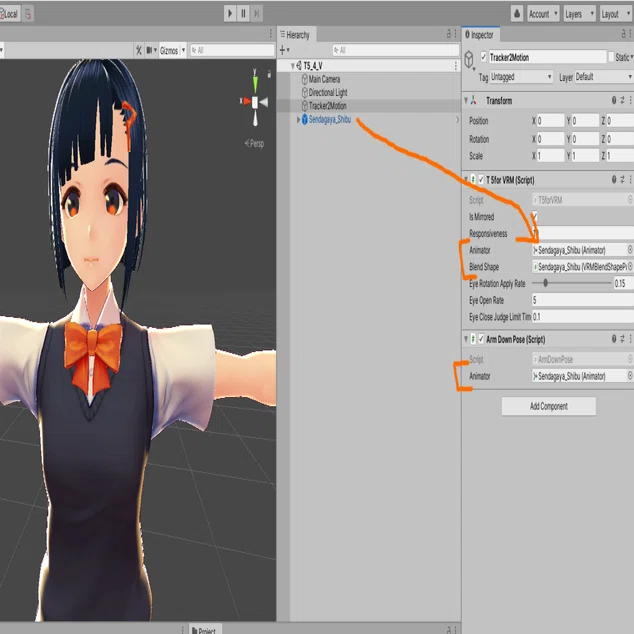
Task: Open the Tag Untagged dropdown
Action: click(x=521, y=76)
